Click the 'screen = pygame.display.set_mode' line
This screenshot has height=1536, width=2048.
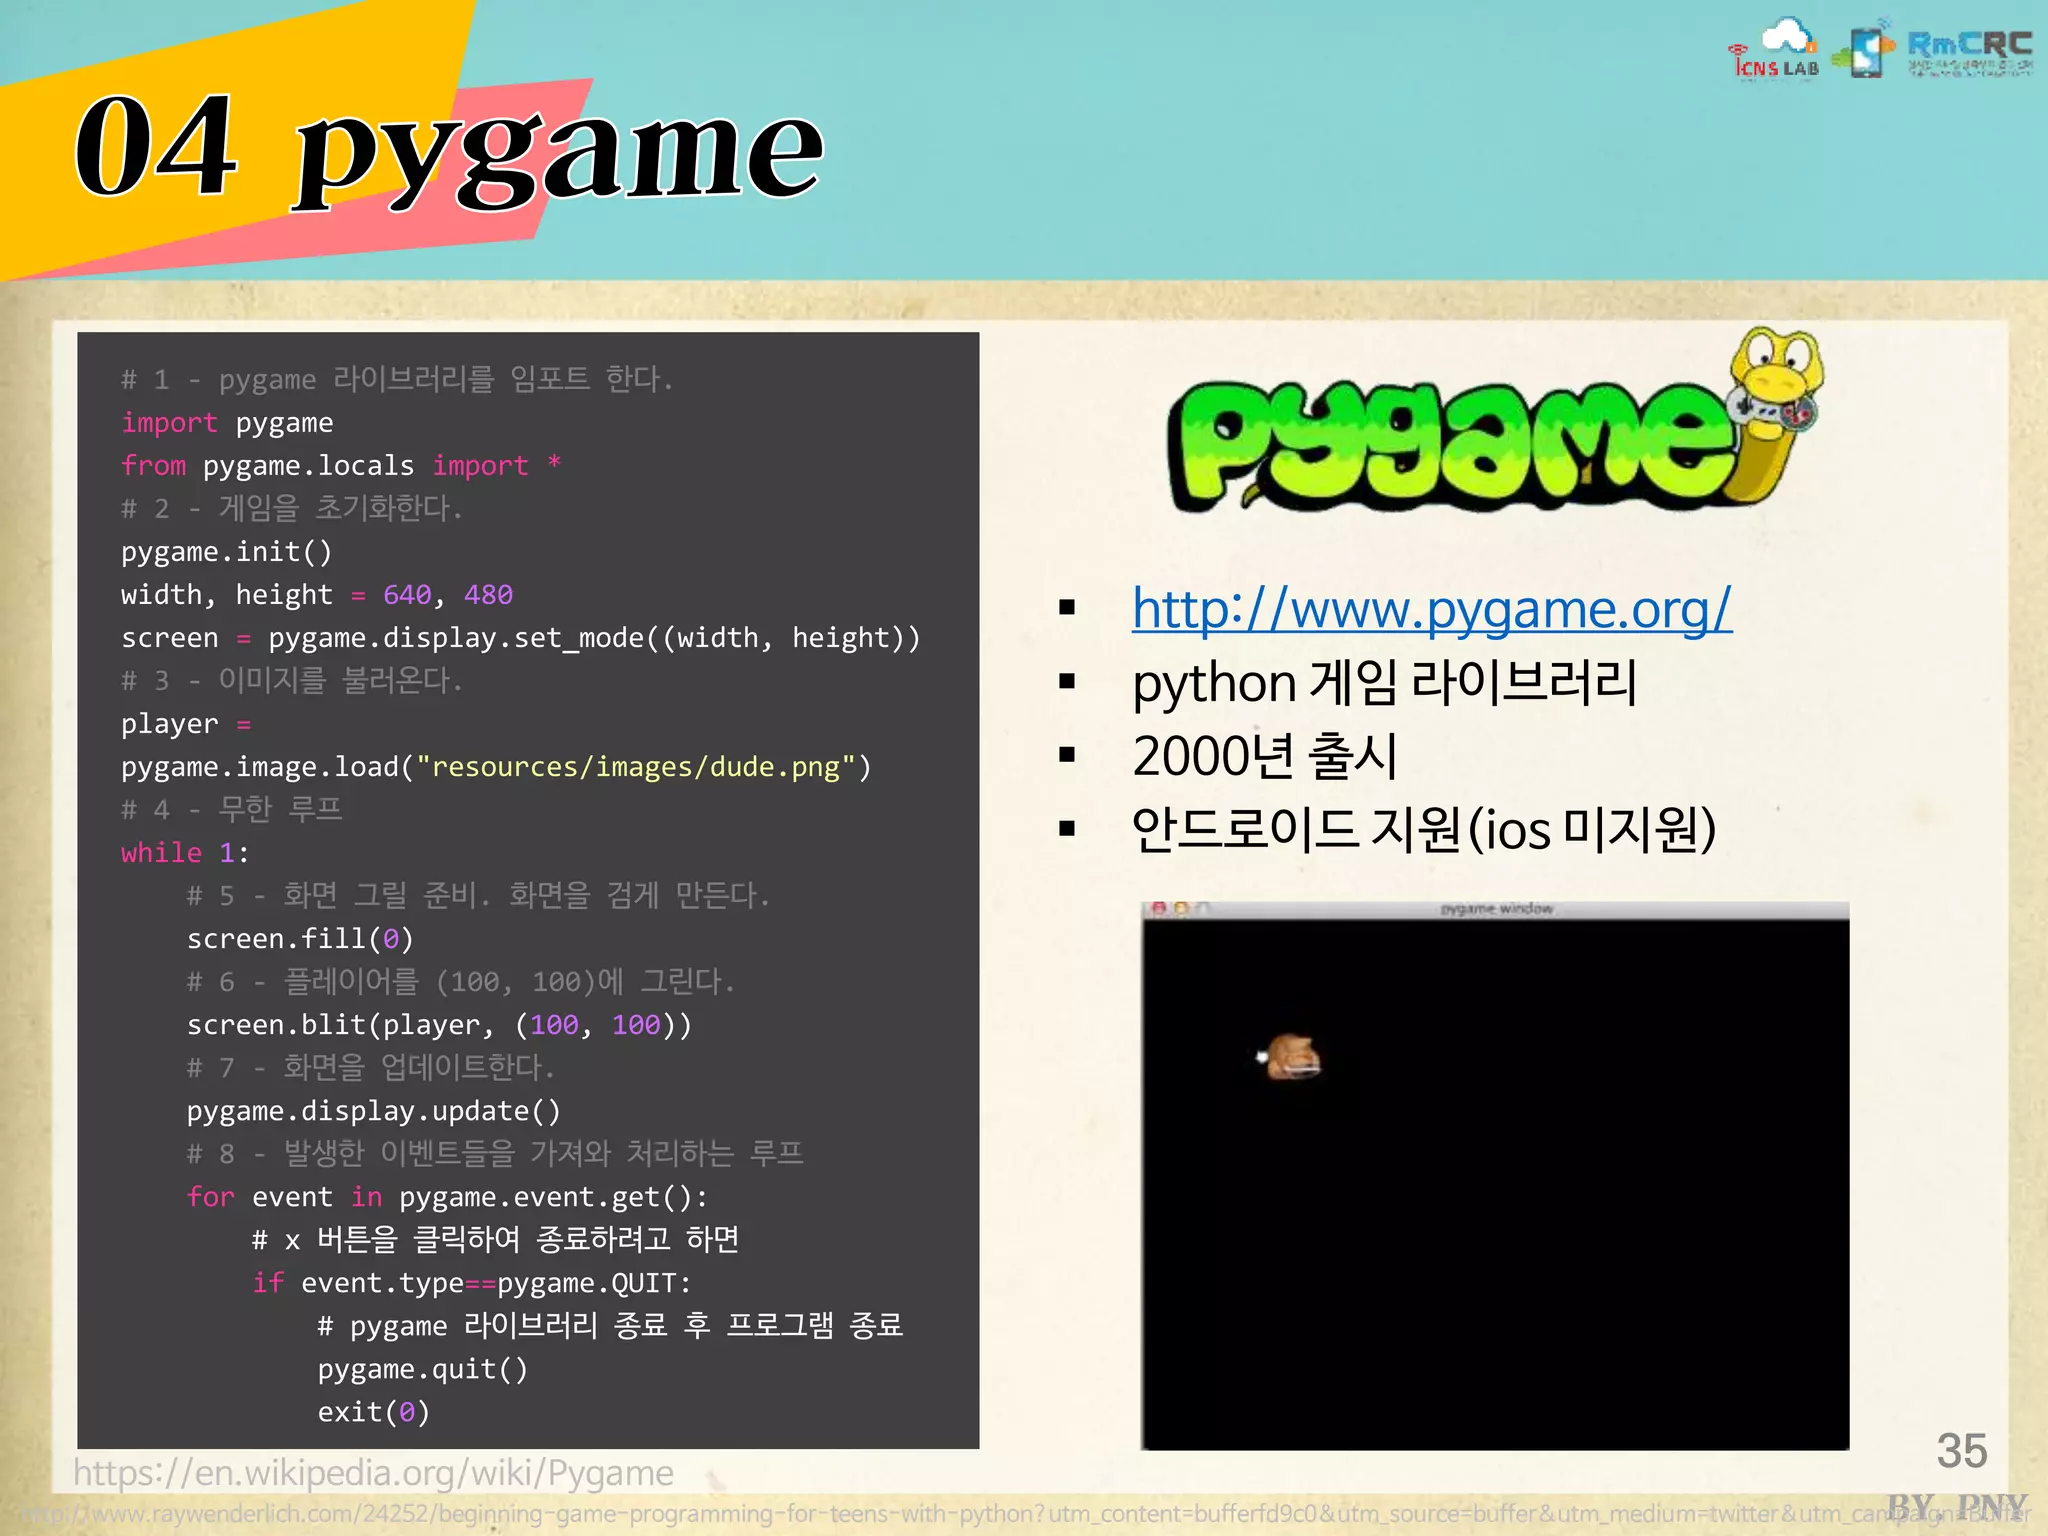pyautogui.click(x=521, y=638)
